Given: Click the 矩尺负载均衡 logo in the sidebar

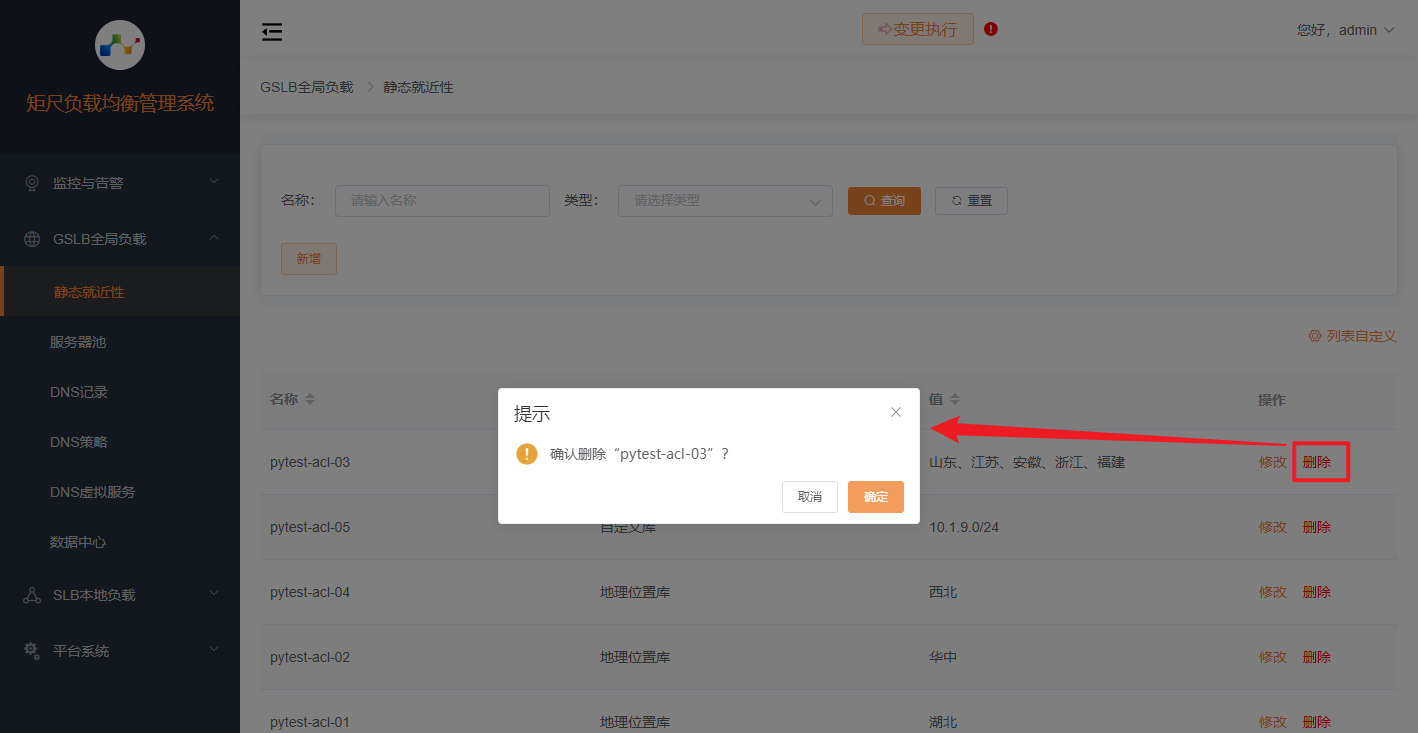Looking at the screenshot, I should click(119, 45).
